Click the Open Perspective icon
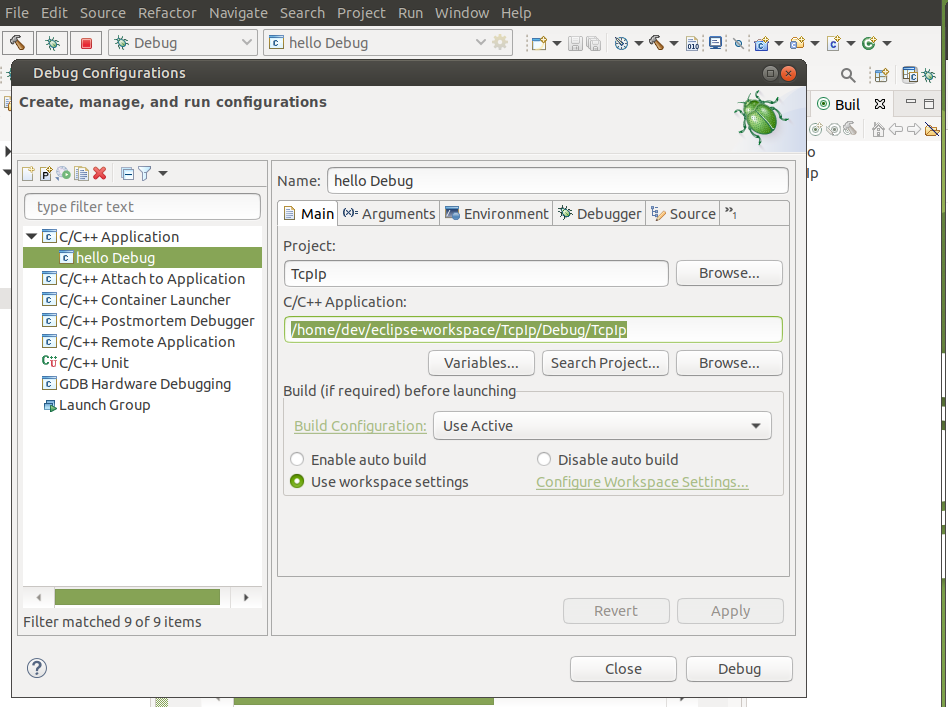948x707 pixels. coord(881,75)
